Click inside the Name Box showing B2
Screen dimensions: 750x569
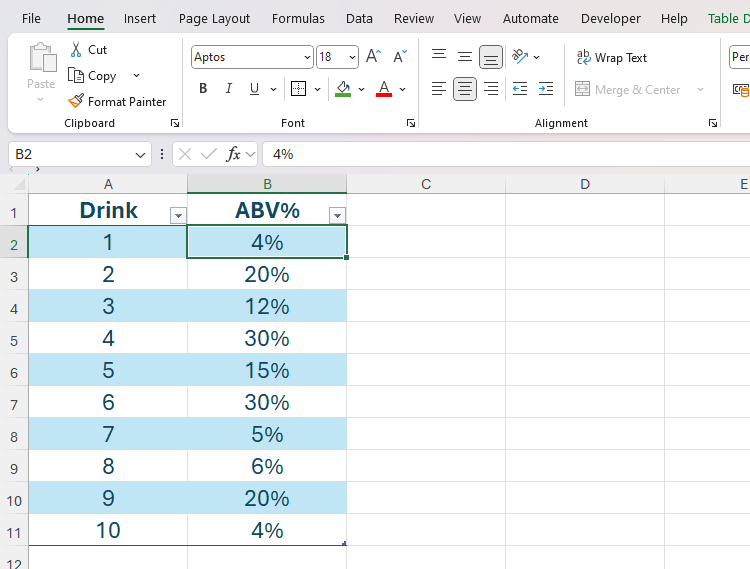pyautogui.click(x=70, y=154)
